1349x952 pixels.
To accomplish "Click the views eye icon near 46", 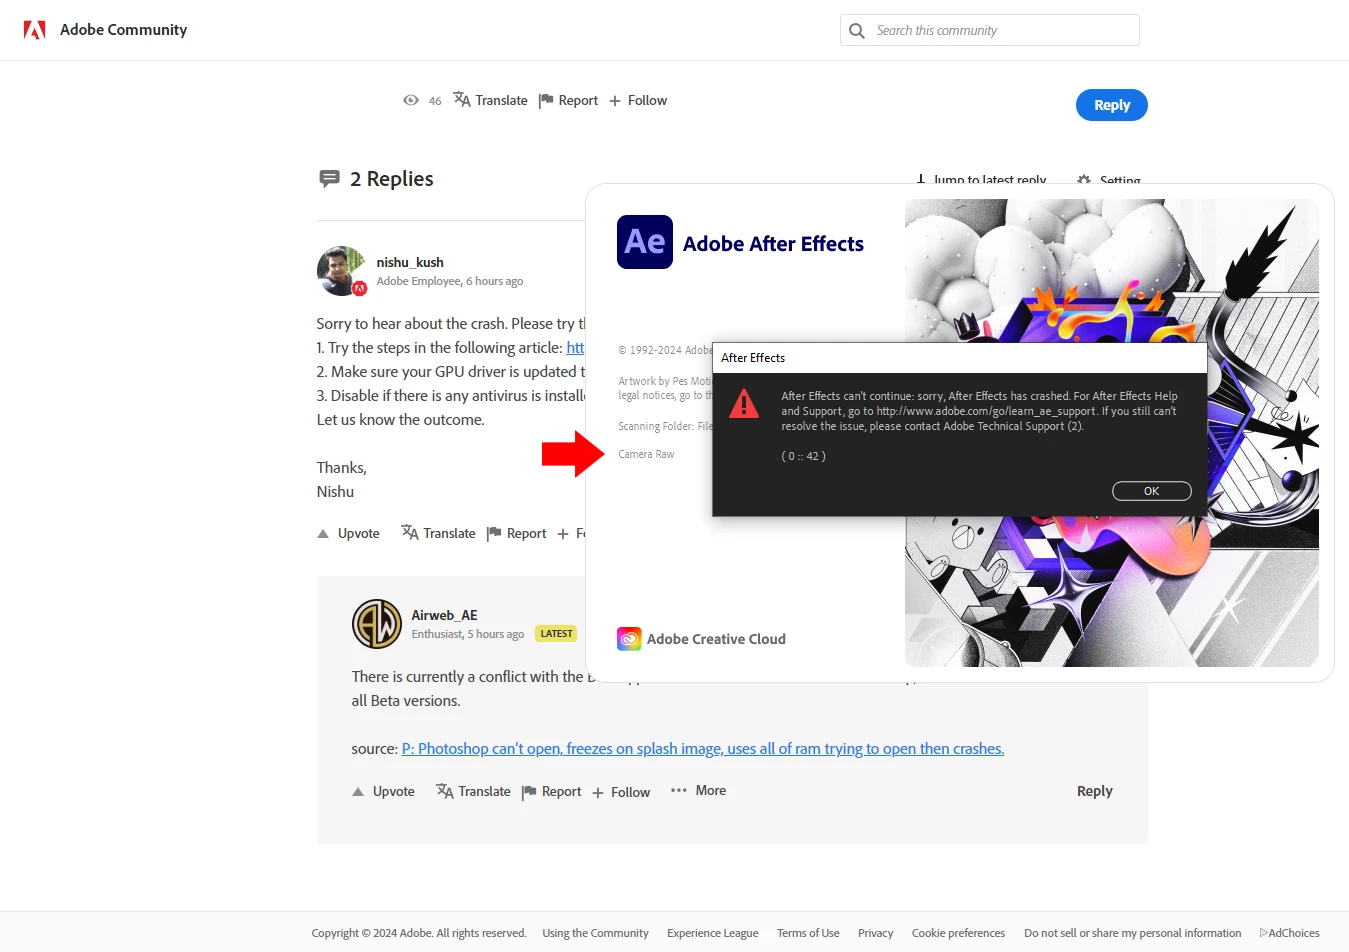I will (x=410, y=100).
